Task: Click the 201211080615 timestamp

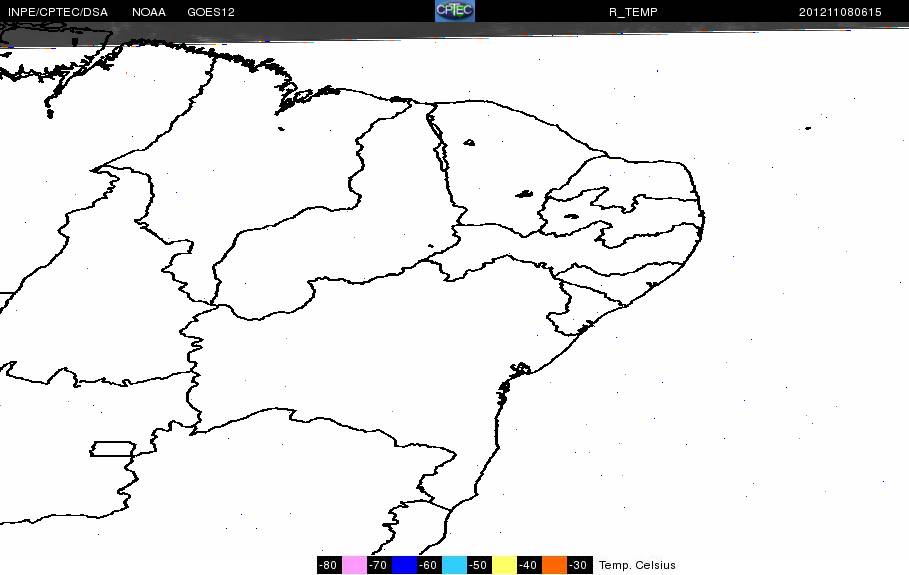Action: (840, 12)
